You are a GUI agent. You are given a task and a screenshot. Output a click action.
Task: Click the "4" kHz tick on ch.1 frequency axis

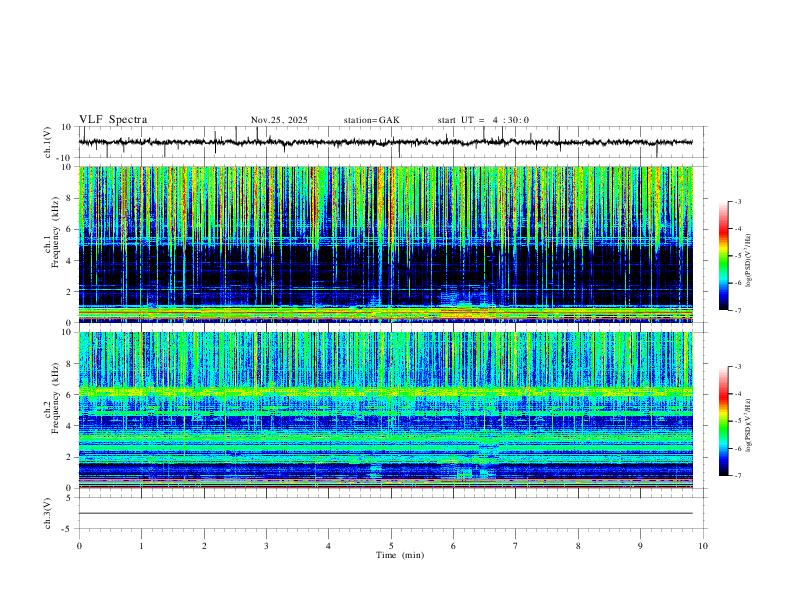pyautogui.click(x=70, y=261)
